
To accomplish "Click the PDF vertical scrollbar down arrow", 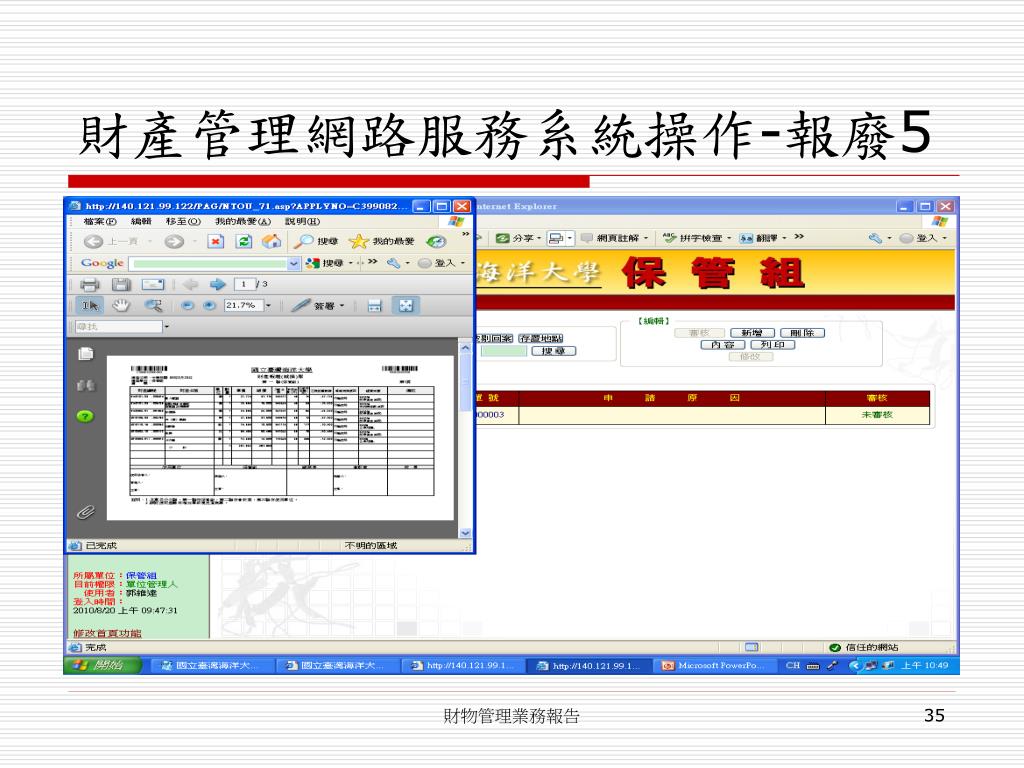I will 465,533.
